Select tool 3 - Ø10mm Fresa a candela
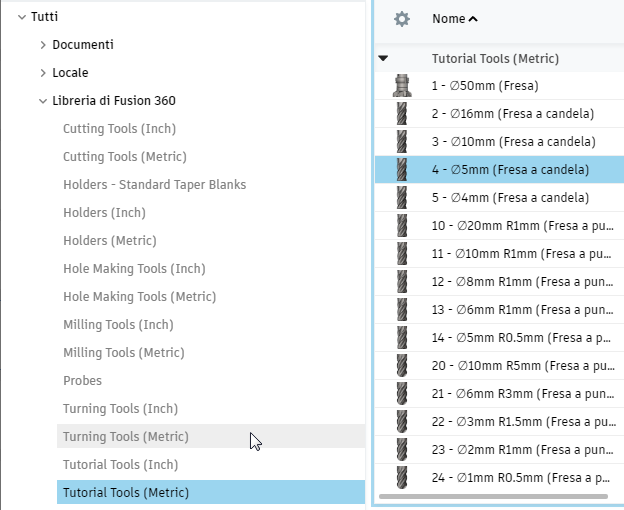Image resolution: width=624 pixels, height=510 pixels. click(x=513, y=142)
